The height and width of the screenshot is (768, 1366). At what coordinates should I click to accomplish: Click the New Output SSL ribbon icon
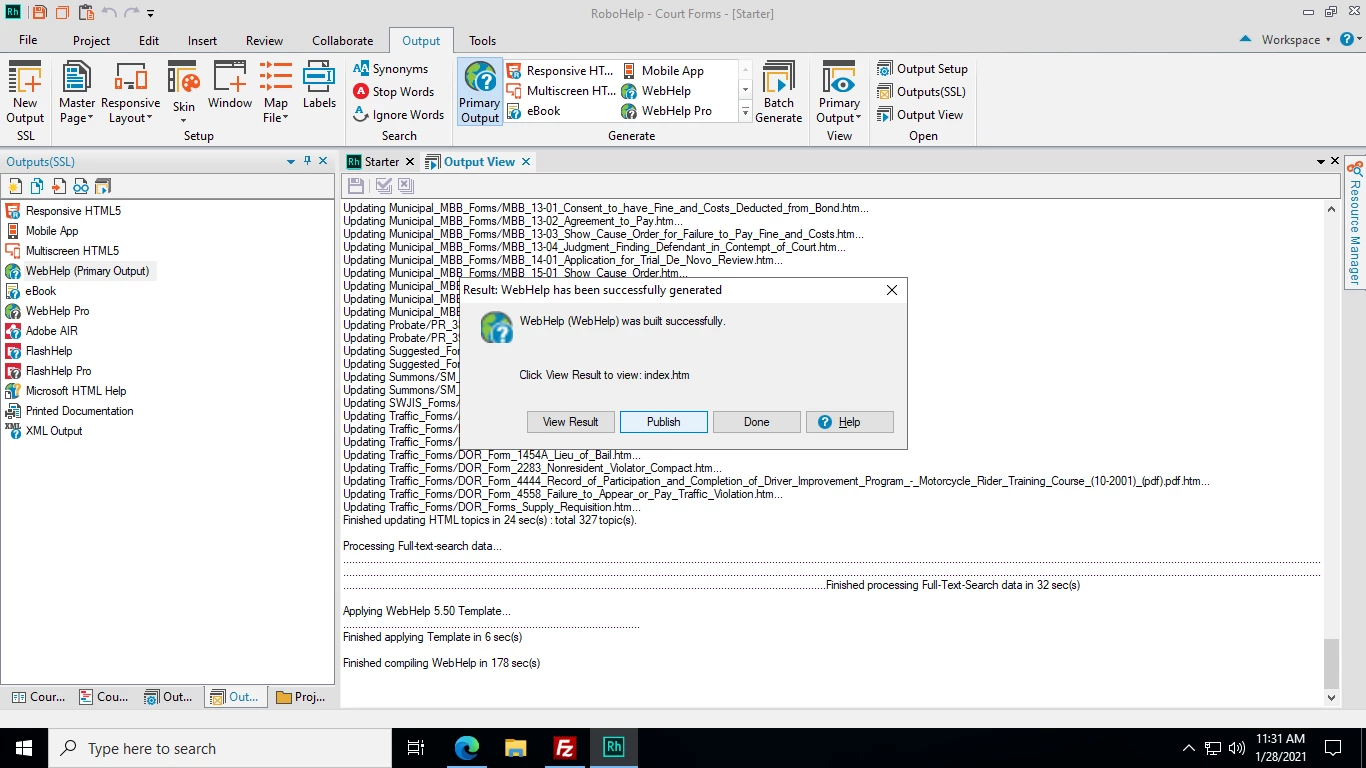pos(25,91)
